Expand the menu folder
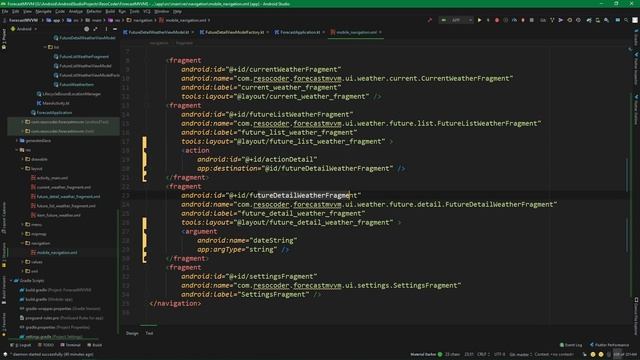The width and height of the screenshot is (640, 360). click(22, 224)
